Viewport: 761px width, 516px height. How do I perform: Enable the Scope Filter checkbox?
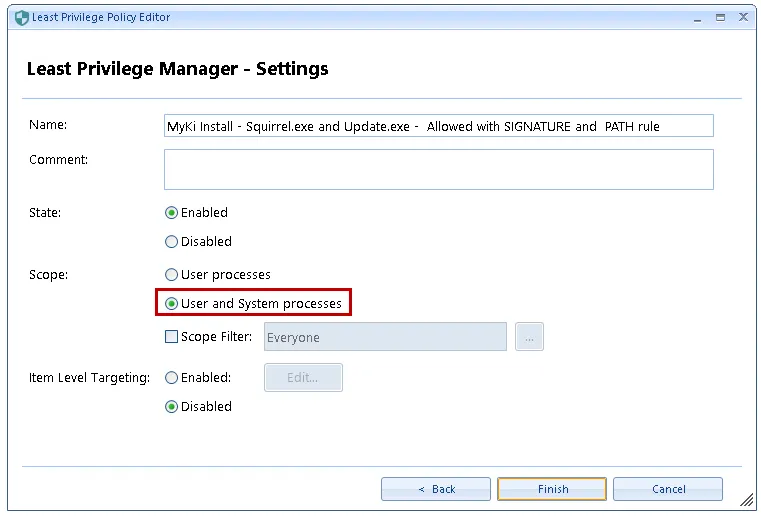pos(172,337)
